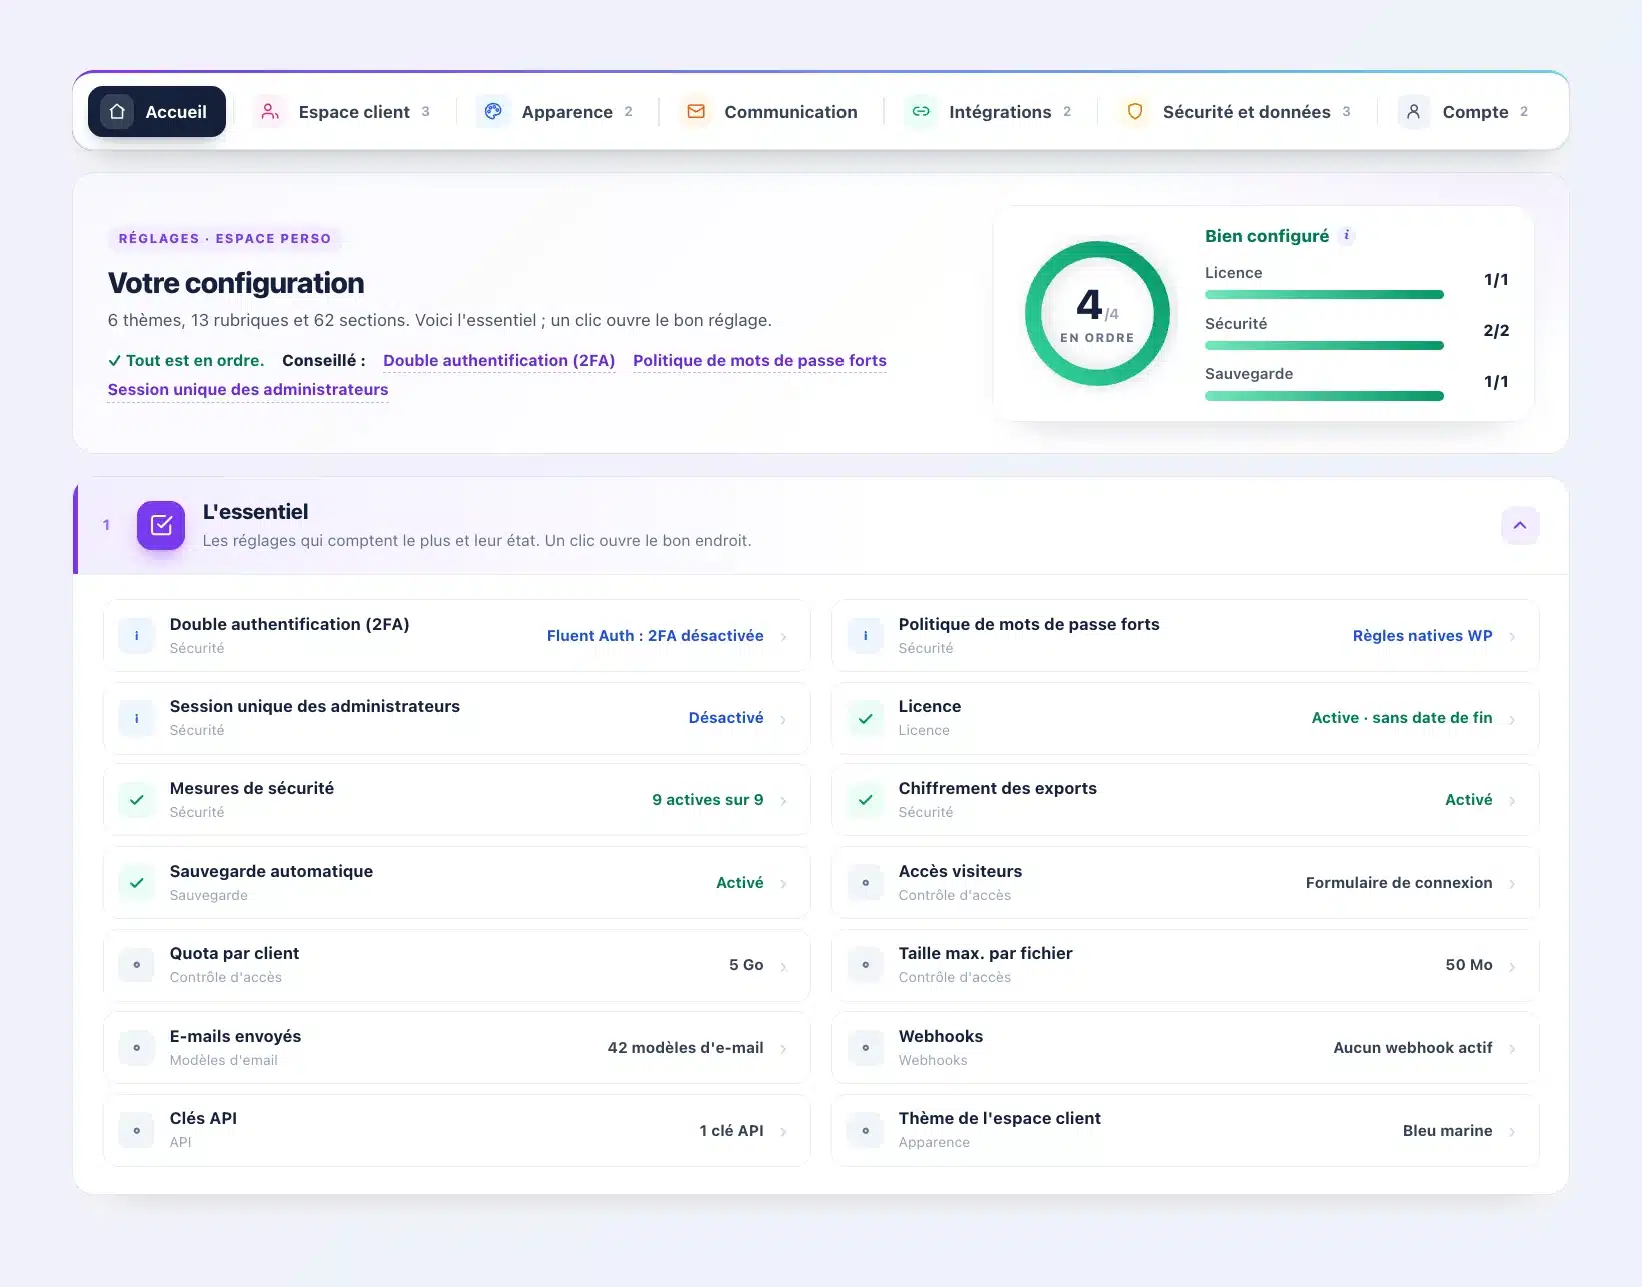Follow Session unique des administrateurs recommended link
Viewport: 1642px width, 1287px height.
(248, 389)
